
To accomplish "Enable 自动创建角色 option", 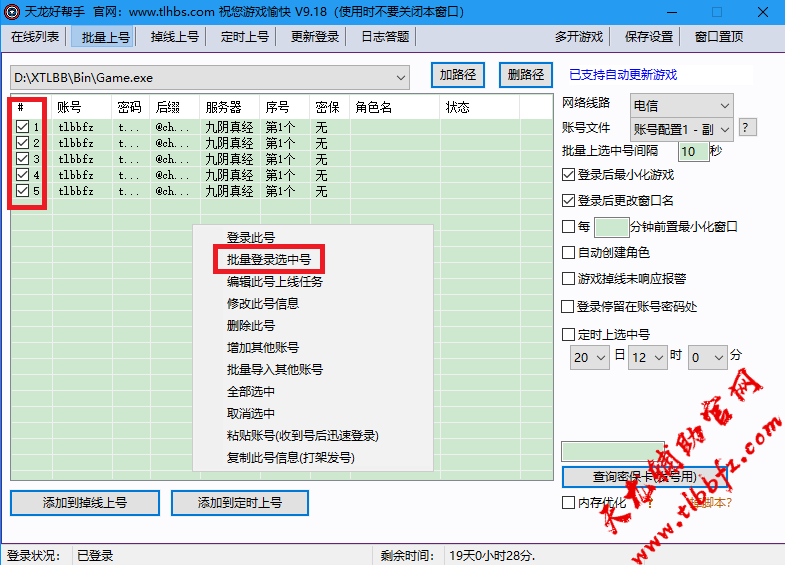I will (569, 253).
